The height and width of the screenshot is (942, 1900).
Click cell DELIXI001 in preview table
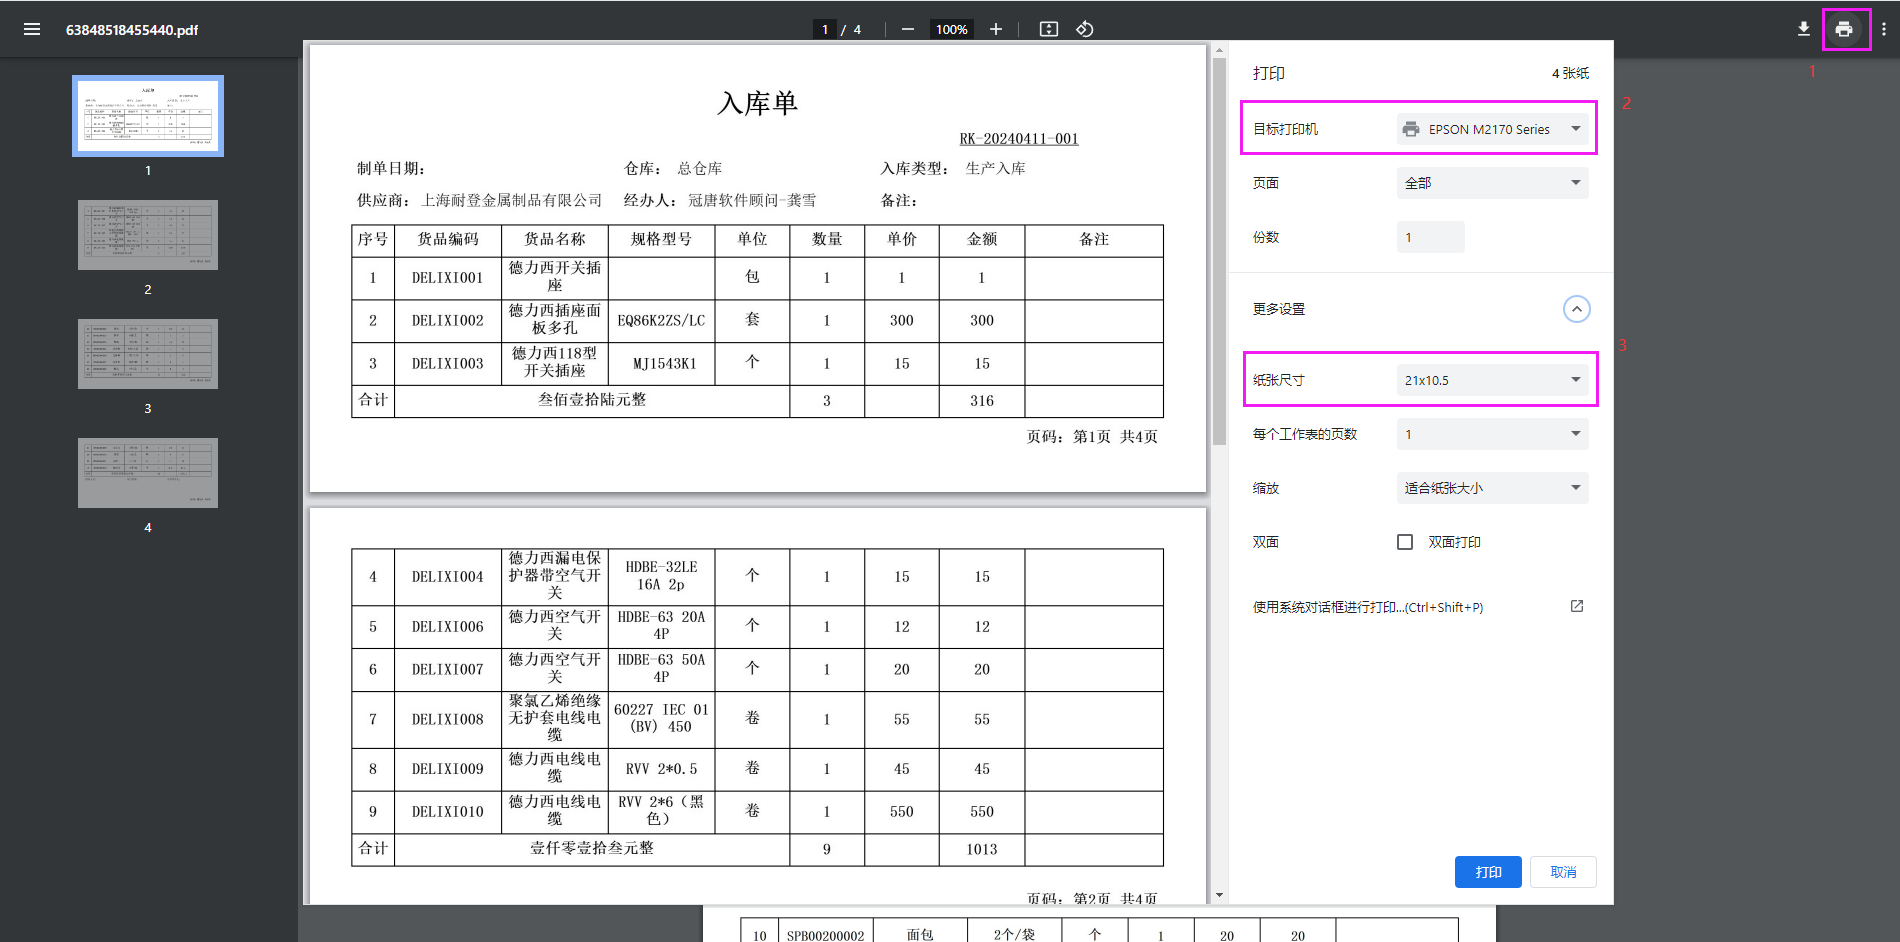tap(447, 278)
